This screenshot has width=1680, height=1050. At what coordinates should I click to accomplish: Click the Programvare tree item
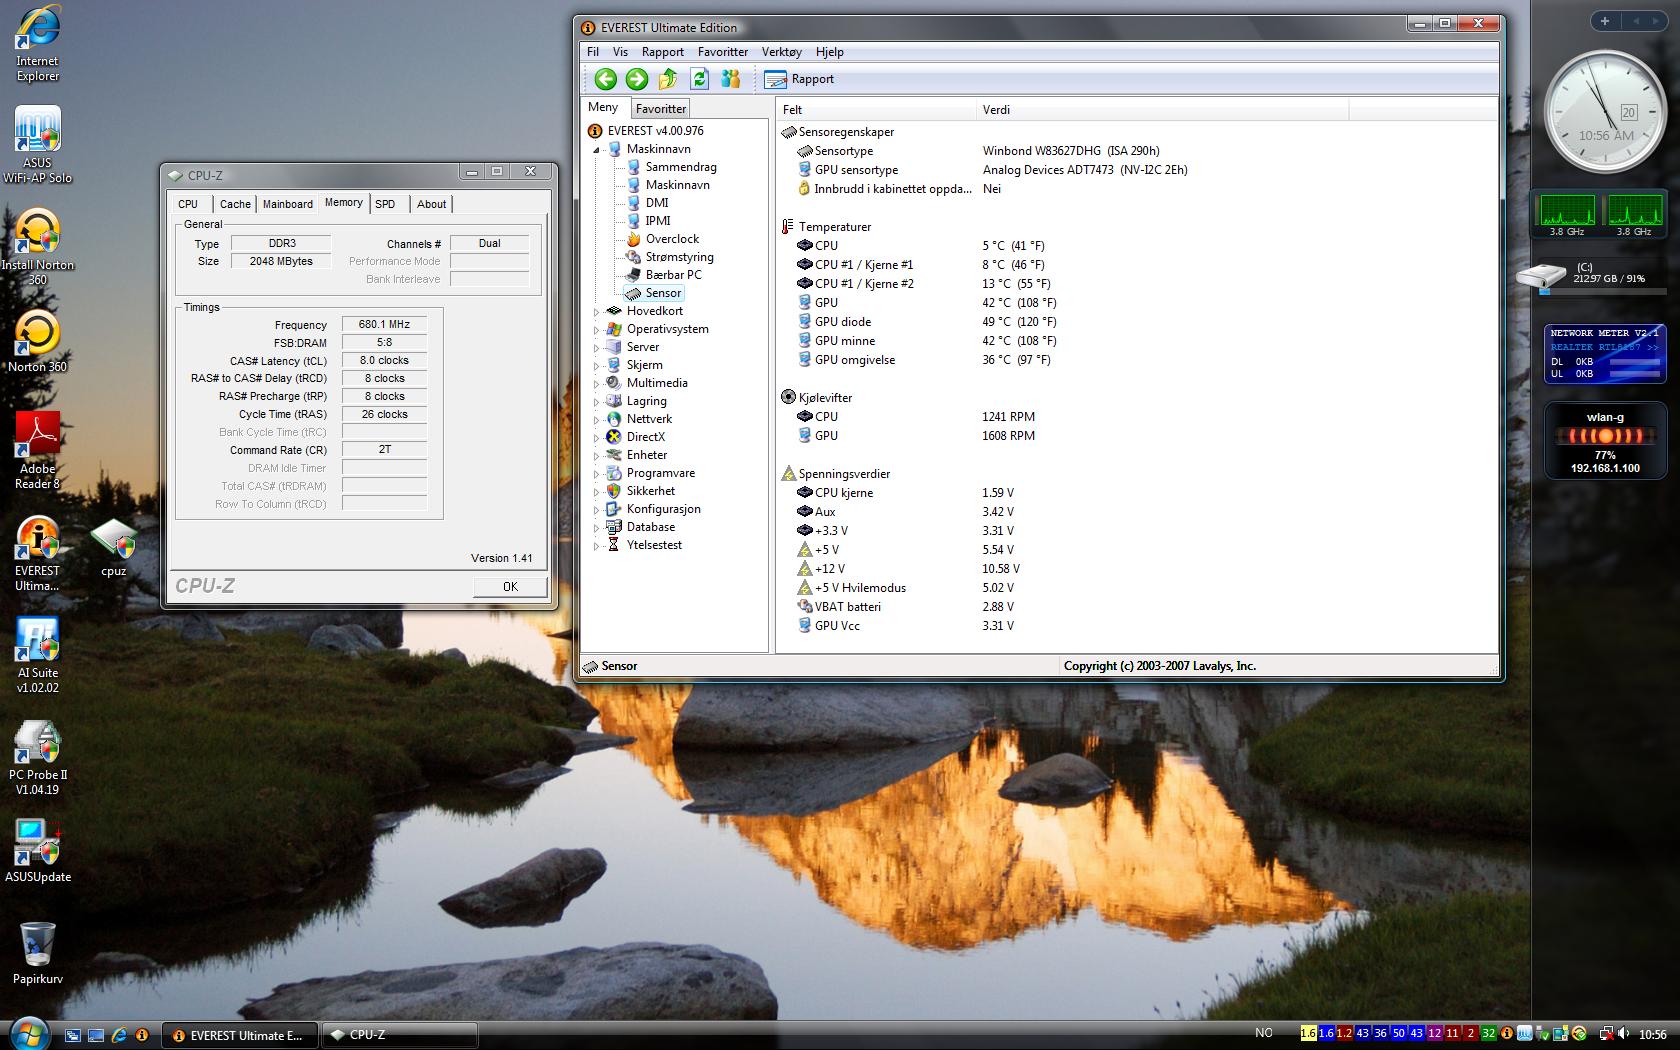click(x=660, y=473)
